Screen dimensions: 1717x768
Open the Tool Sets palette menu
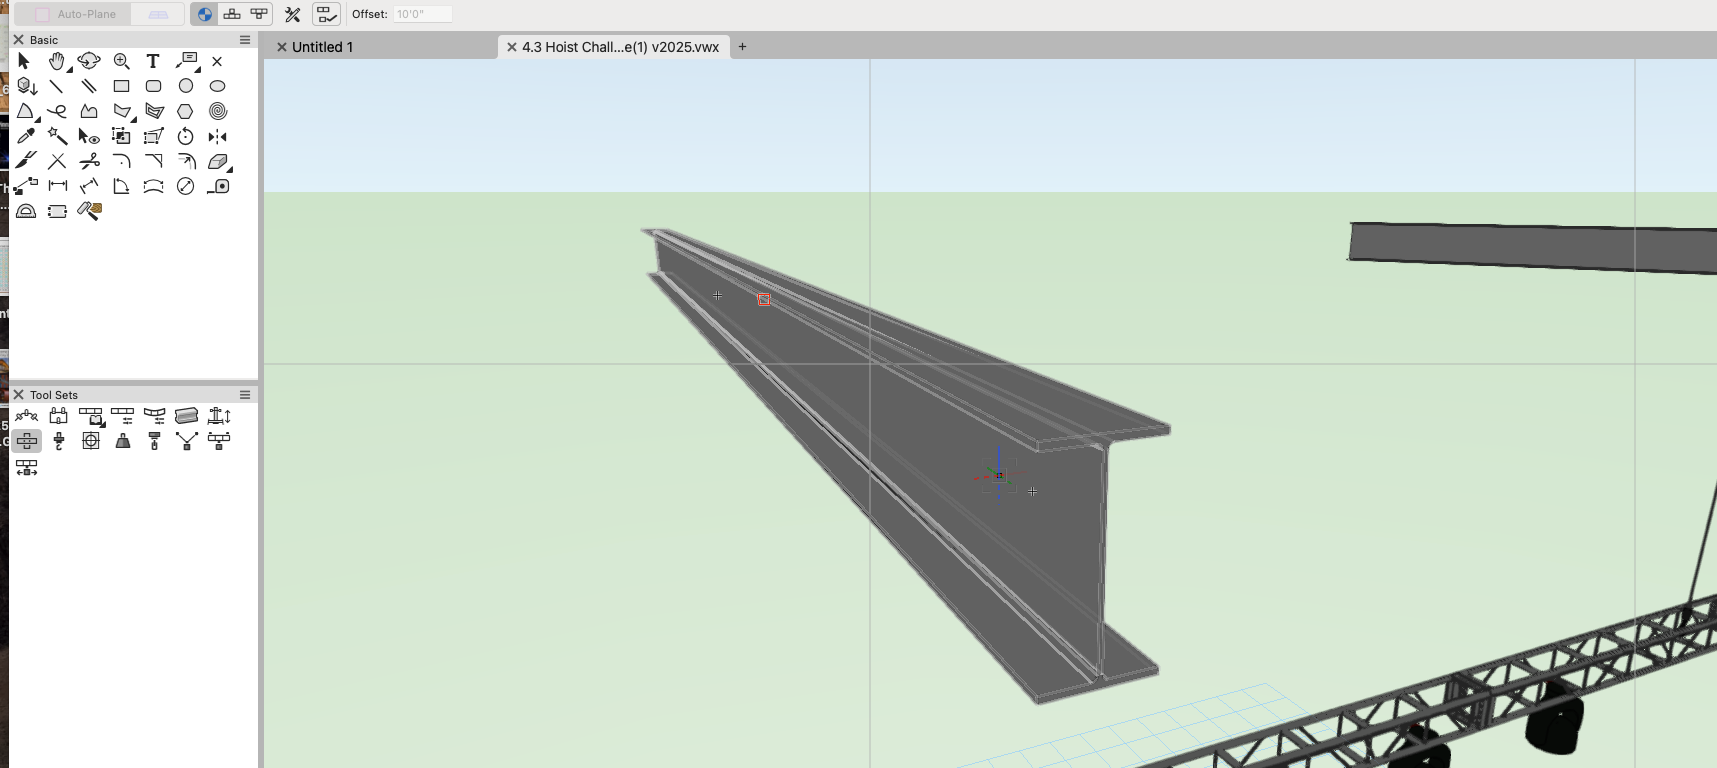(x=245, y=395)
